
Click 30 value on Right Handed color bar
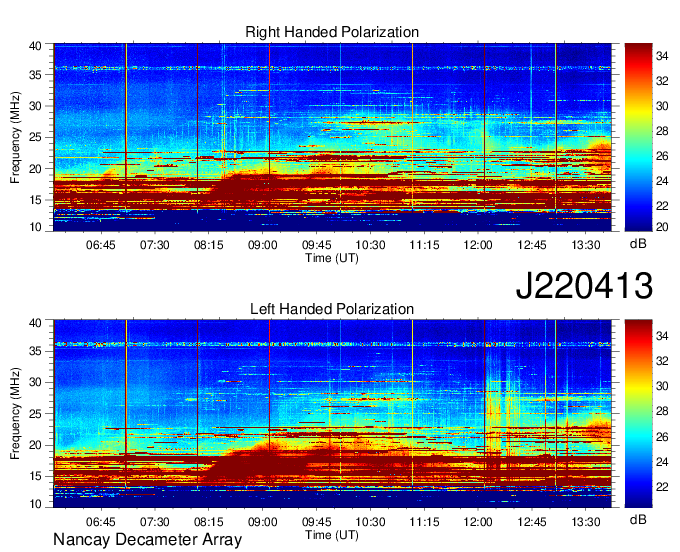click(x=662, y=106)
